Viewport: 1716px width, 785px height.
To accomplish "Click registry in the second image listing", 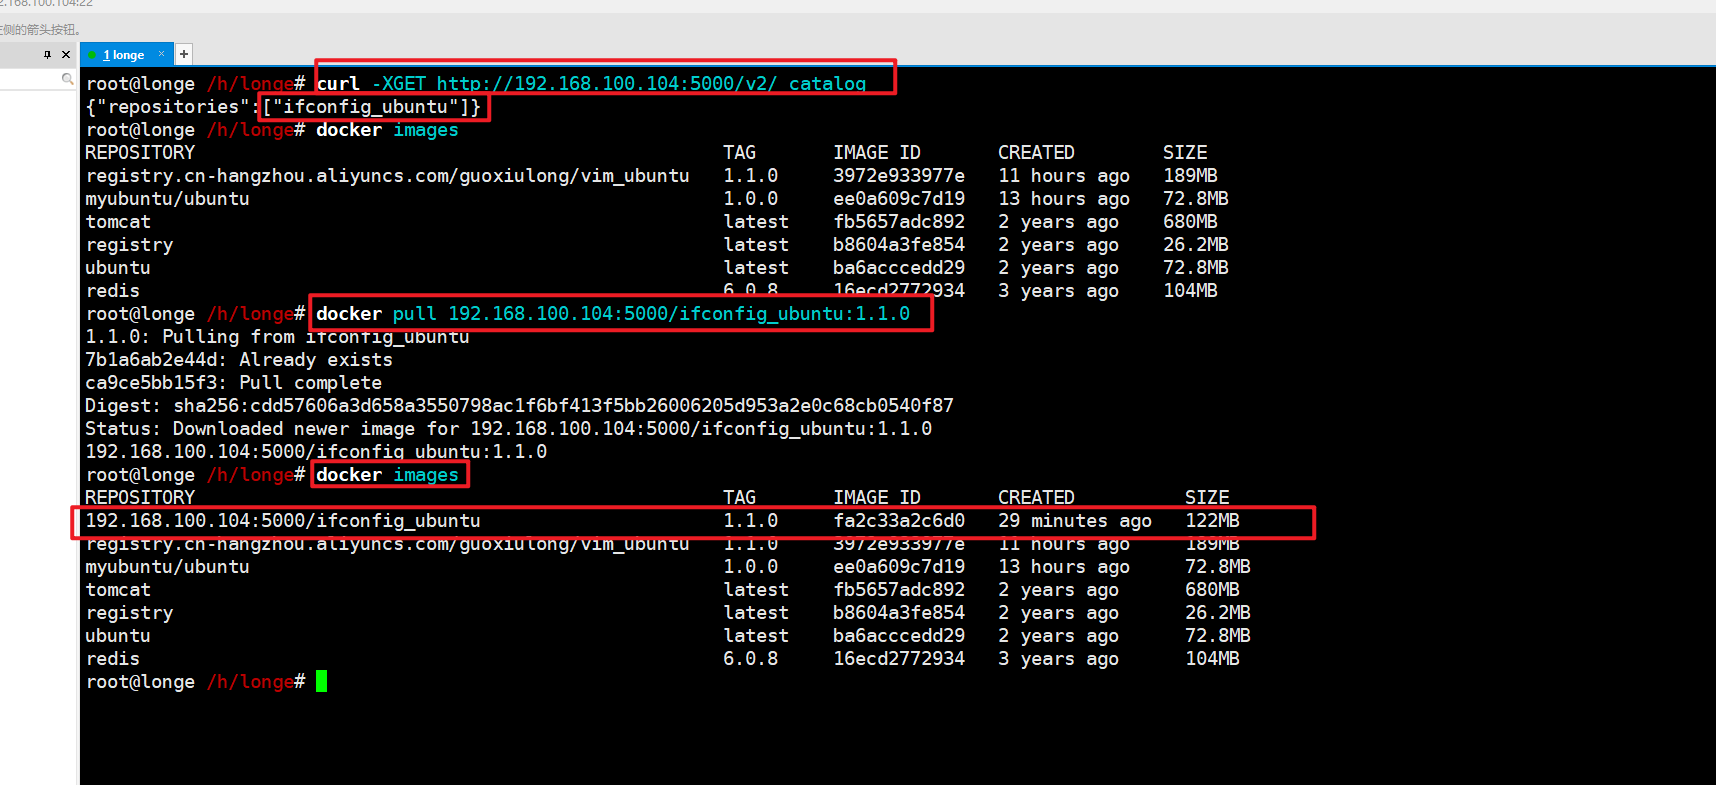I will point(129,613).
